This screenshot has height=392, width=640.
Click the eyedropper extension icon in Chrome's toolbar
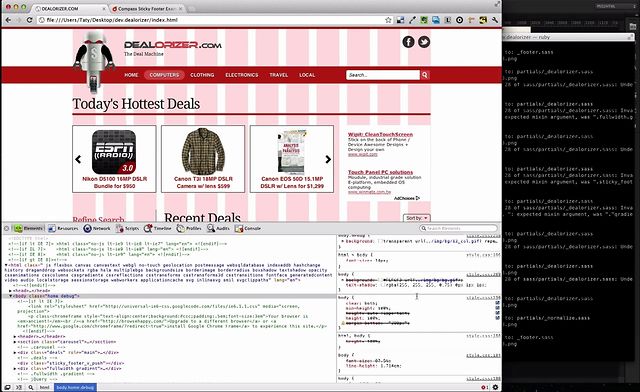click(412, 20)
